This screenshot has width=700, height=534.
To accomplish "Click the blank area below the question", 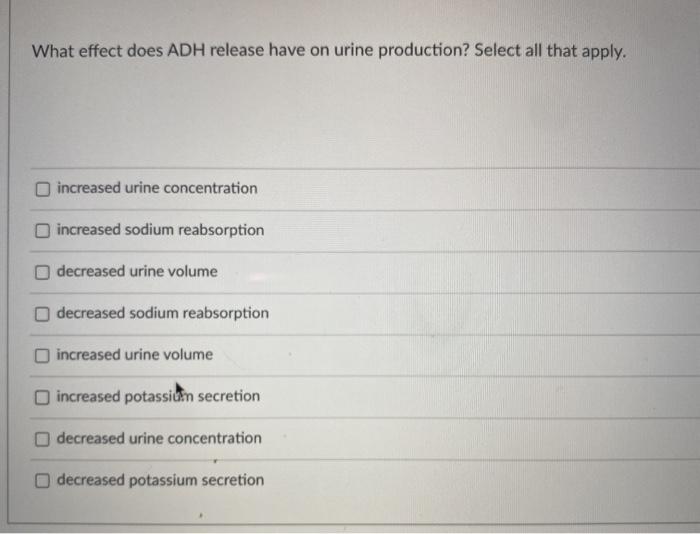I will coord(353,116).
